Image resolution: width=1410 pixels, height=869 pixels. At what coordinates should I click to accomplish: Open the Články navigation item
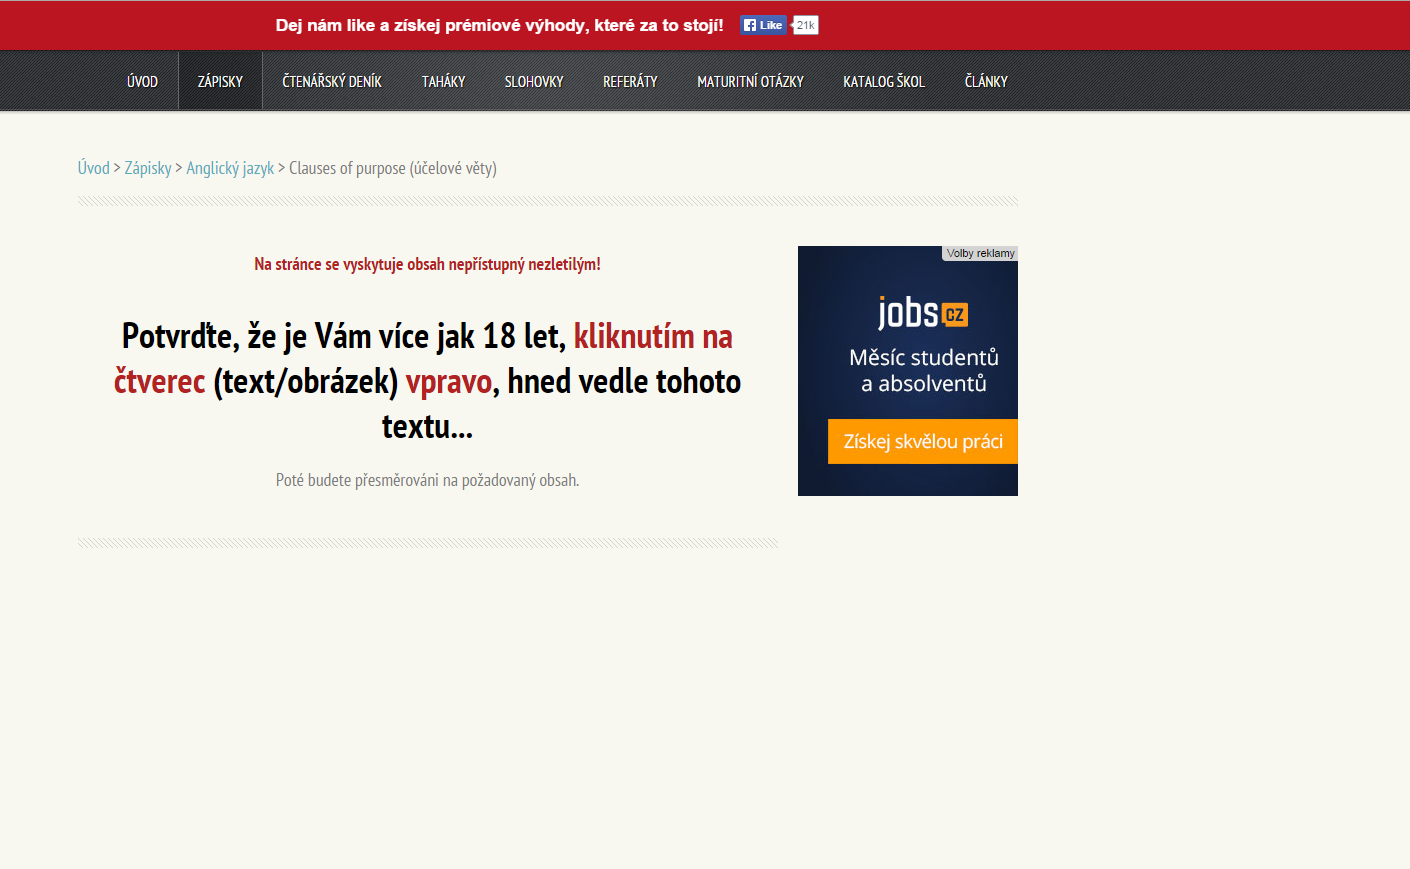pyautogui.click(x=986, y=81)
